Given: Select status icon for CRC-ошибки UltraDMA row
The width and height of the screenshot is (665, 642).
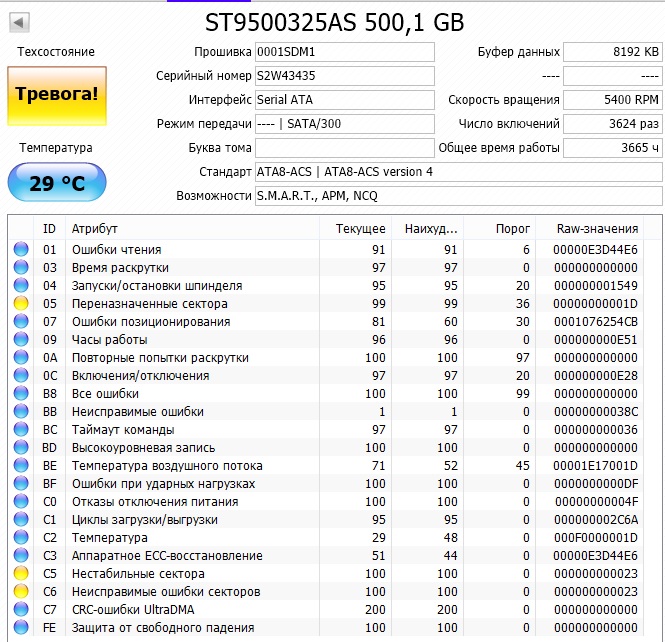Looking at the screenshot, I should 21,609.
